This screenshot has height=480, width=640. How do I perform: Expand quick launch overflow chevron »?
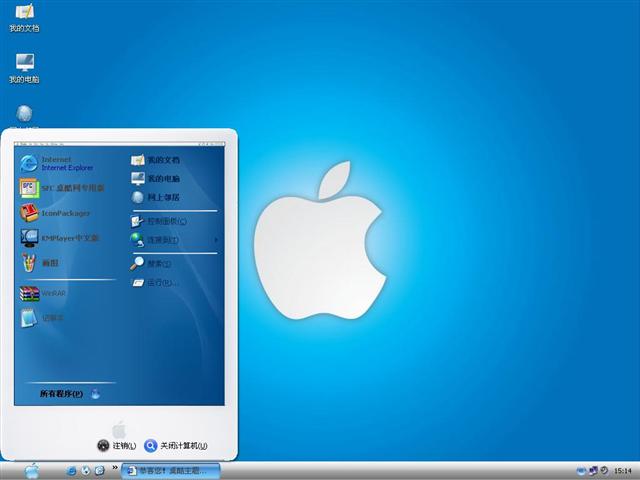[x=115, y=468]
